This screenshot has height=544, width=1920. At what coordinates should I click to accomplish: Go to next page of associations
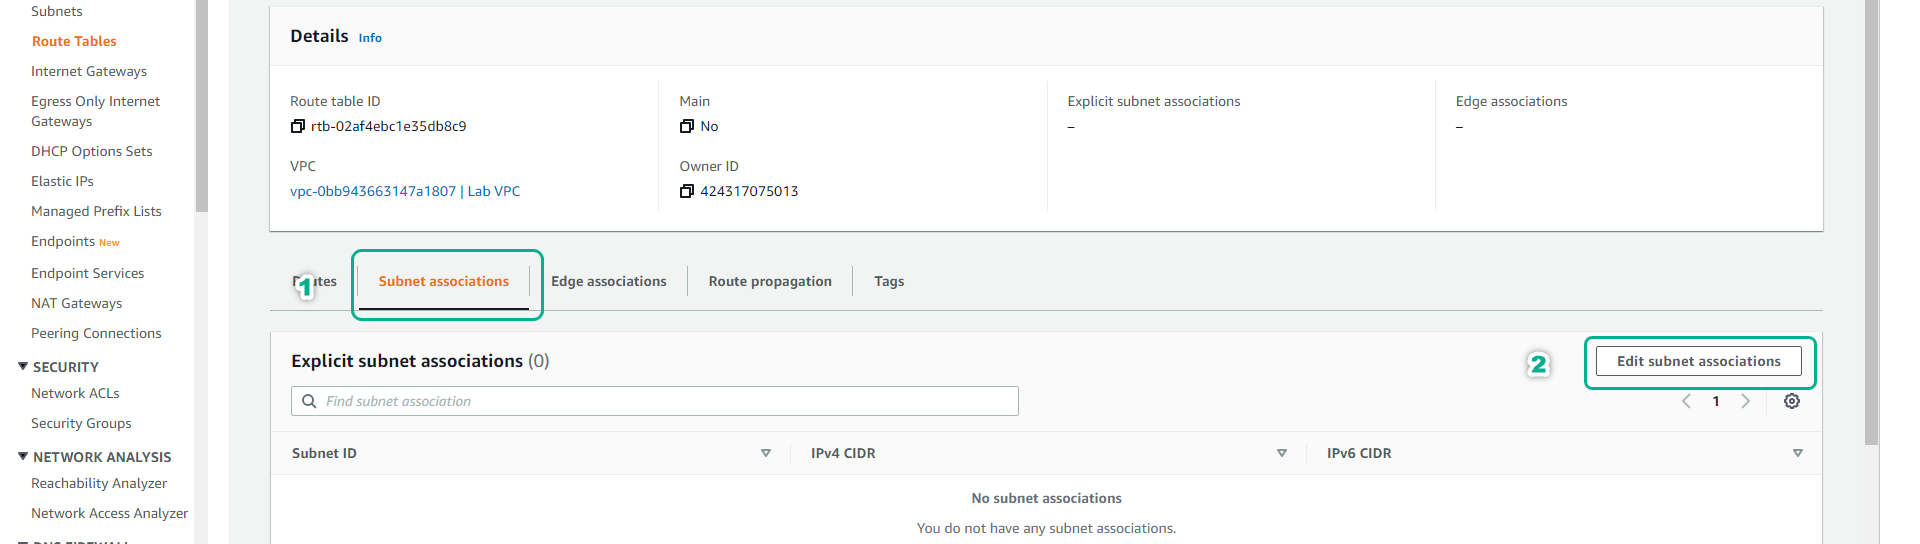[1745, 401]
